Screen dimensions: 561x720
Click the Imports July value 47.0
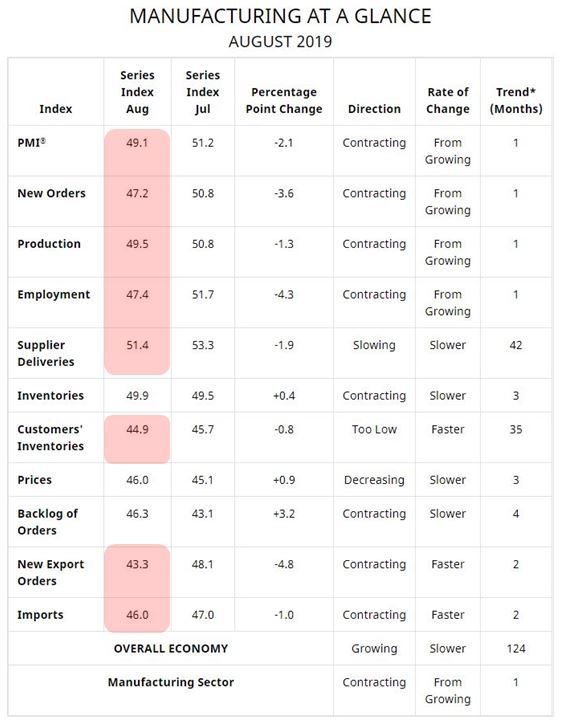[203, 615]
